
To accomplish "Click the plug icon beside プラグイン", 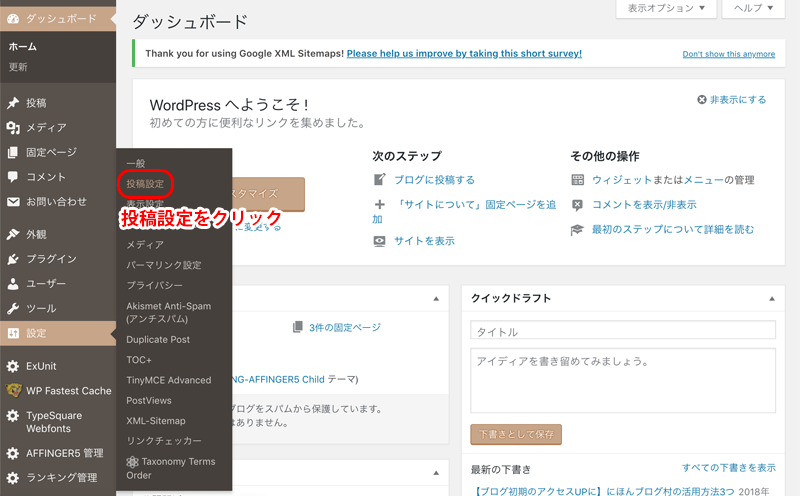I will (x=13, y=259).
